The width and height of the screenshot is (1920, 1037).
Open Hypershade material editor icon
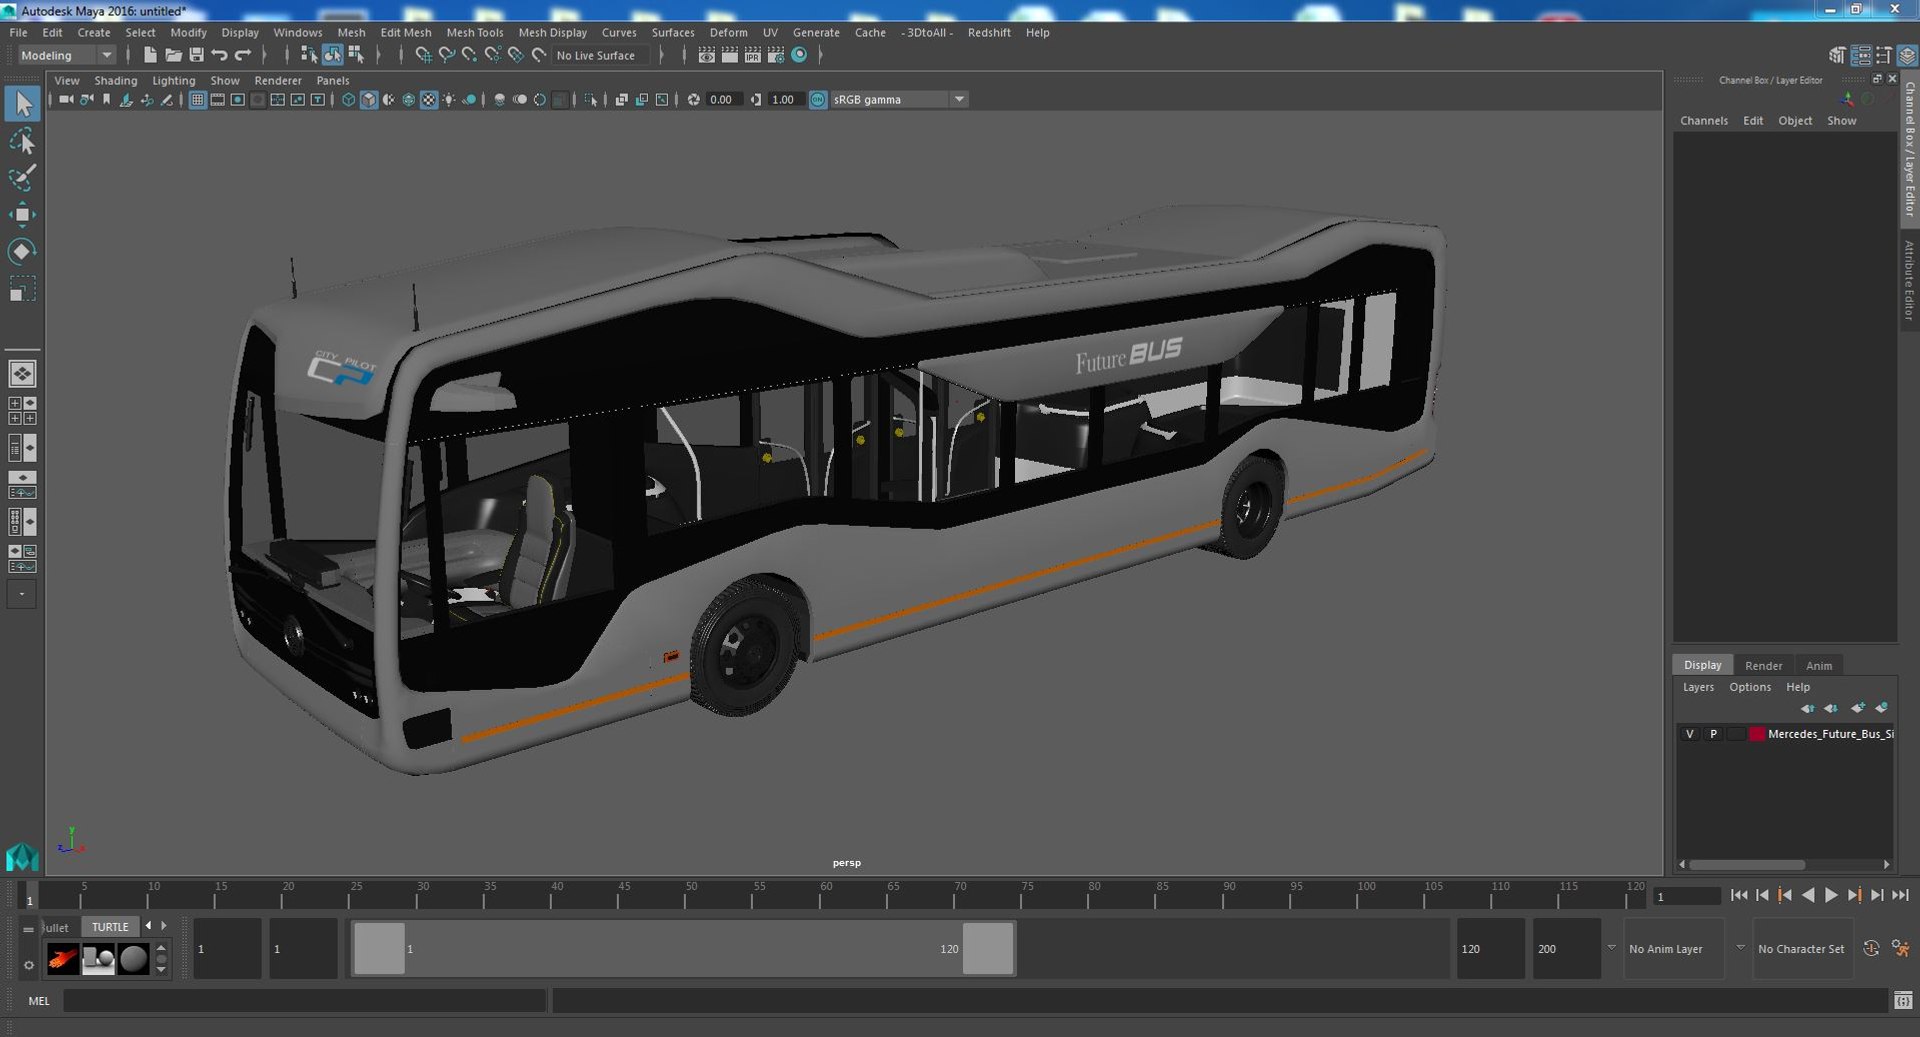point(799,55)
